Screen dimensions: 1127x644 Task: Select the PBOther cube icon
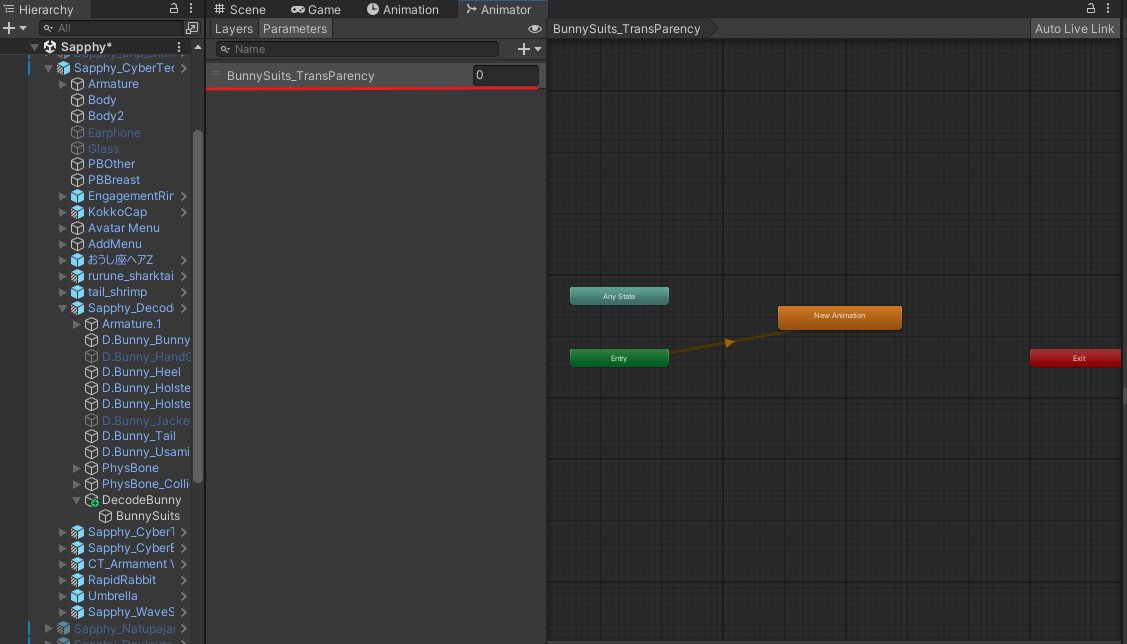pos(78,164)
